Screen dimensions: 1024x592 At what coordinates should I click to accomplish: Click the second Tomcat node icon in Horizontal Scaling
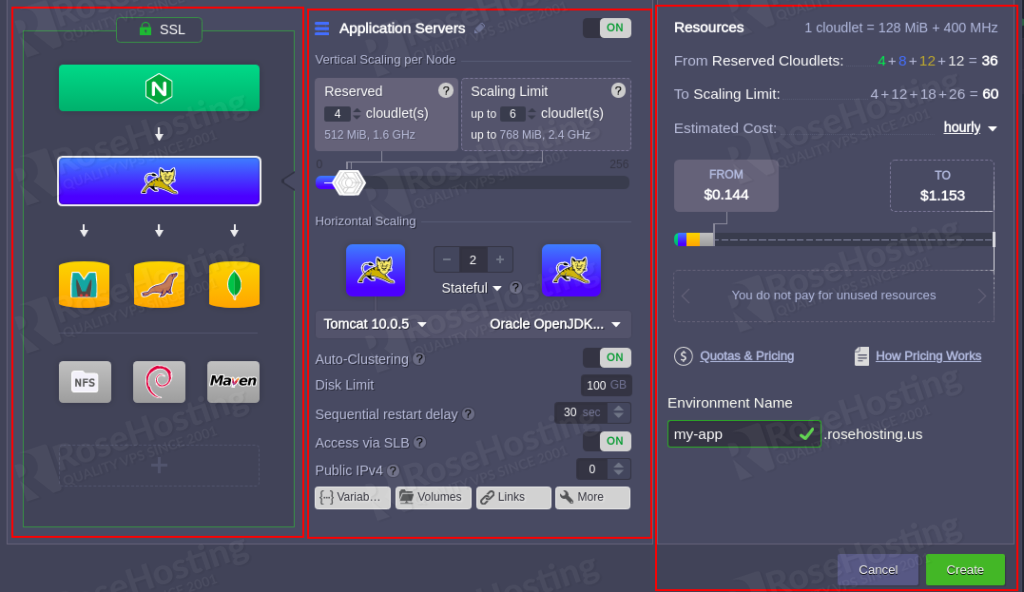pos(571,270)
